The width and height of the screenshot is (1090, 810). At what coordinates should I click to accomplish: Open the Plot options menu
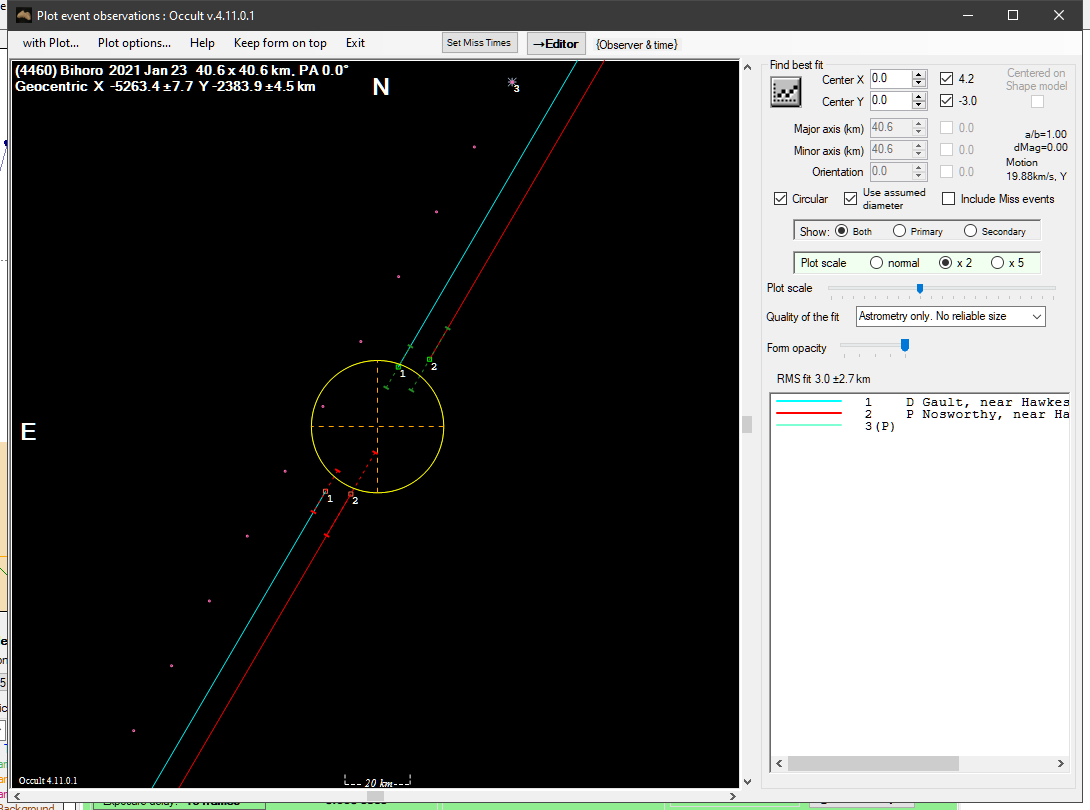pyautogui.click(x=134, y=43)
